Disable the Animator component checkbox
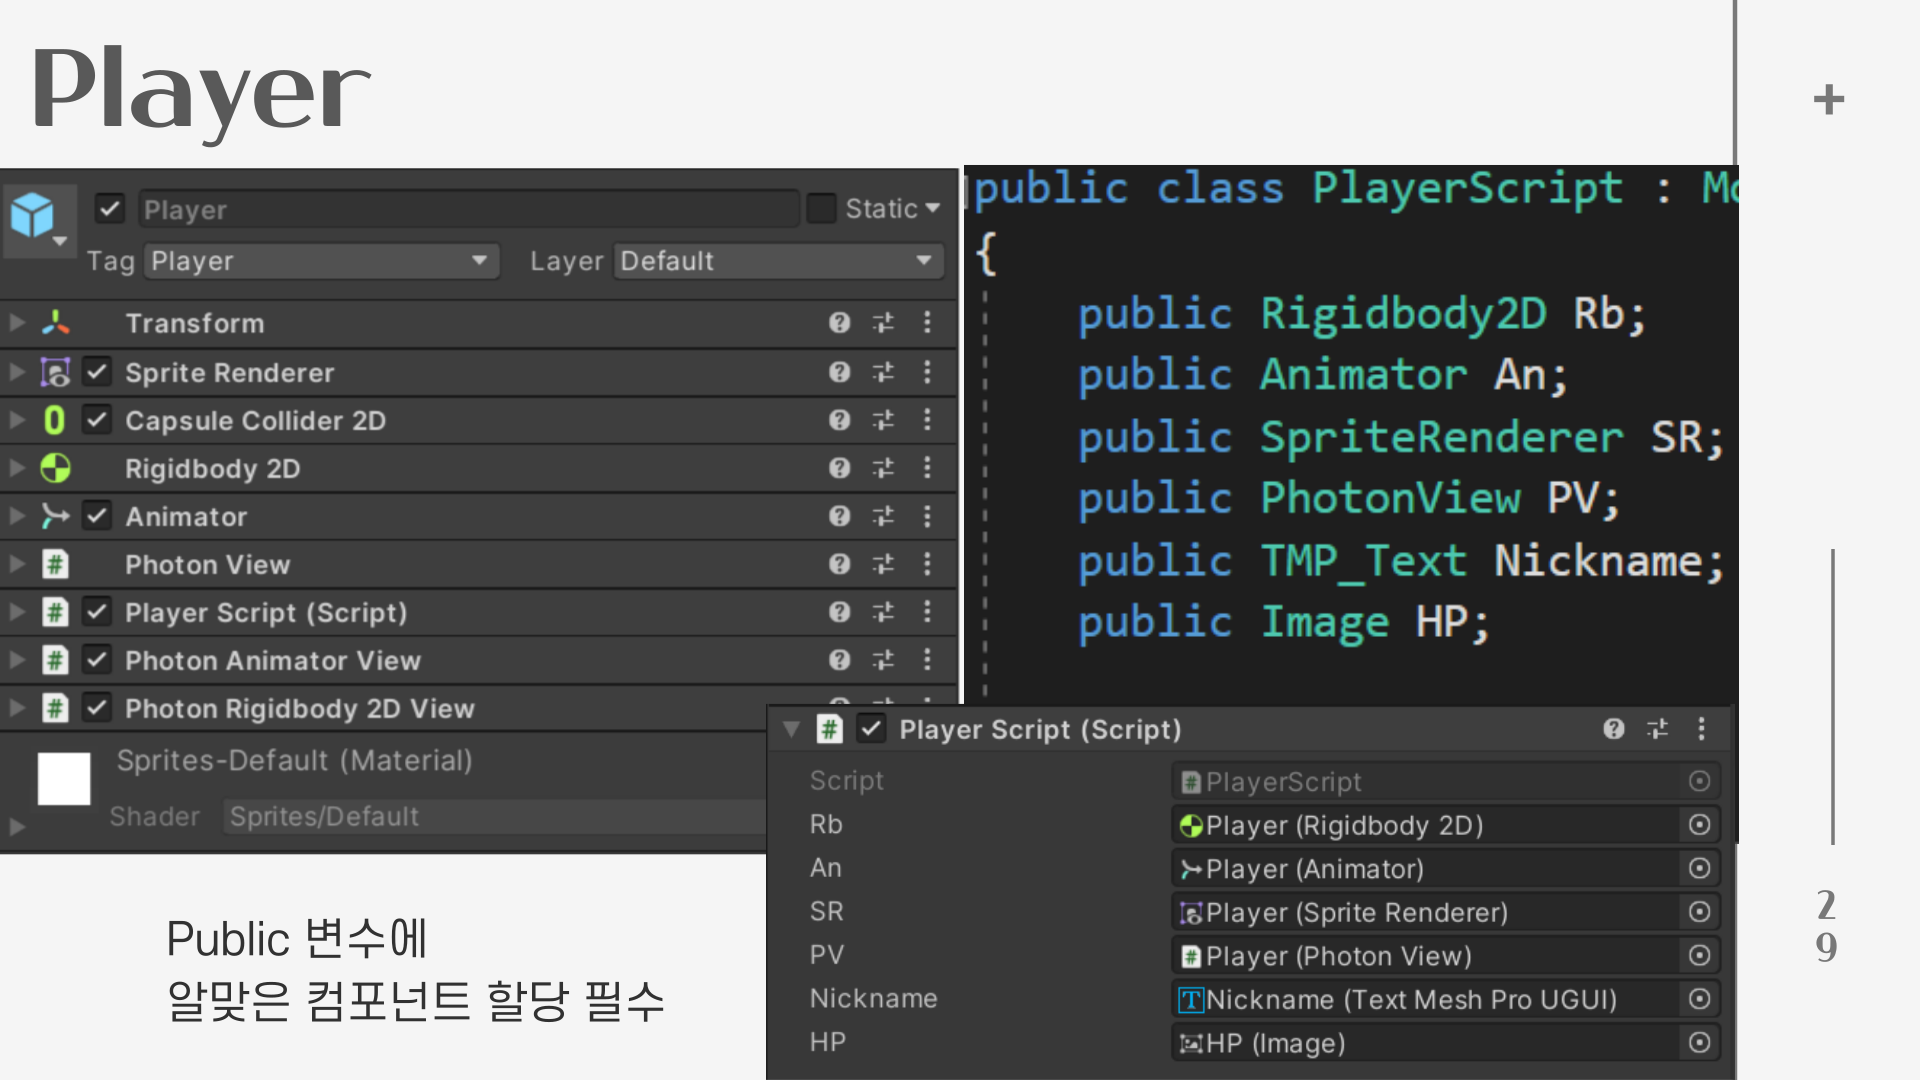The image size is (1920, 1080). coord(97,516)
